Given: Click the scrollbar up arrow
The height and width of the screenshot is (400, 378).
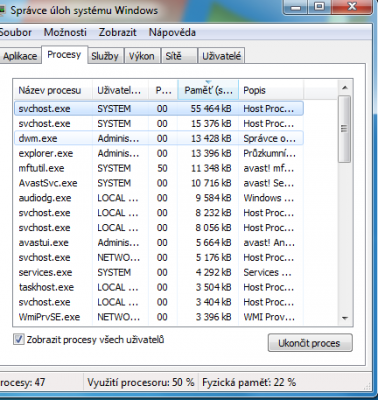Looking at the screenshot, I should click(345, 88).
